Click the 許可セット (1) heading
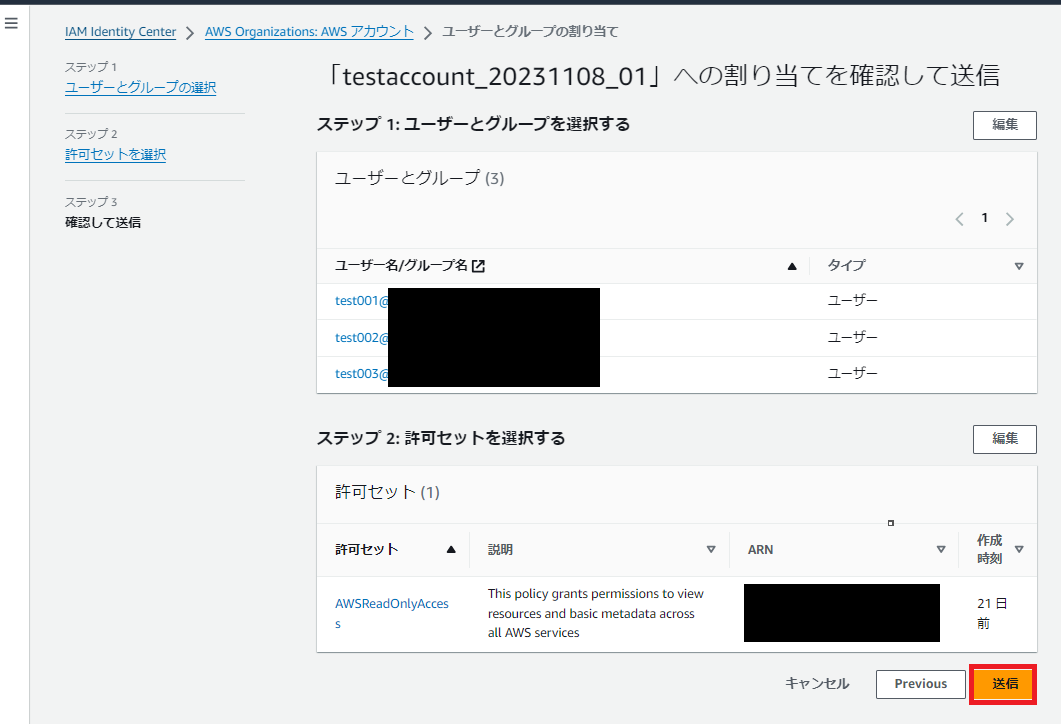 [387, 492]
